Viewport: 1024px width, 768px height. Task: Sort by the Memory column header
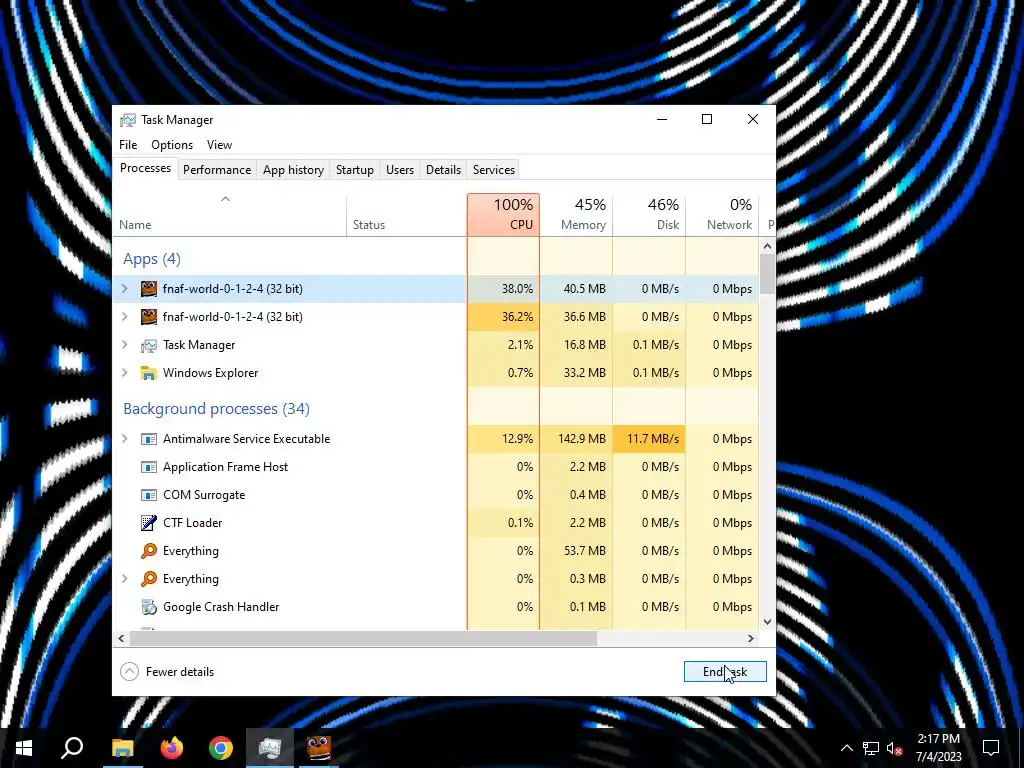pos(576,215)
